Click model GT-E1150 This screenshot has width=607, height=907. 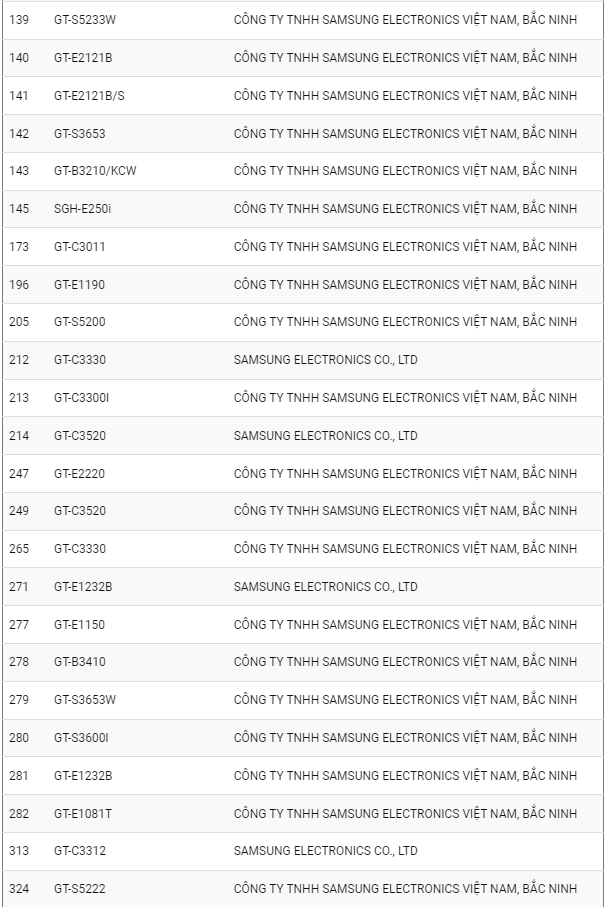point(79,625)
